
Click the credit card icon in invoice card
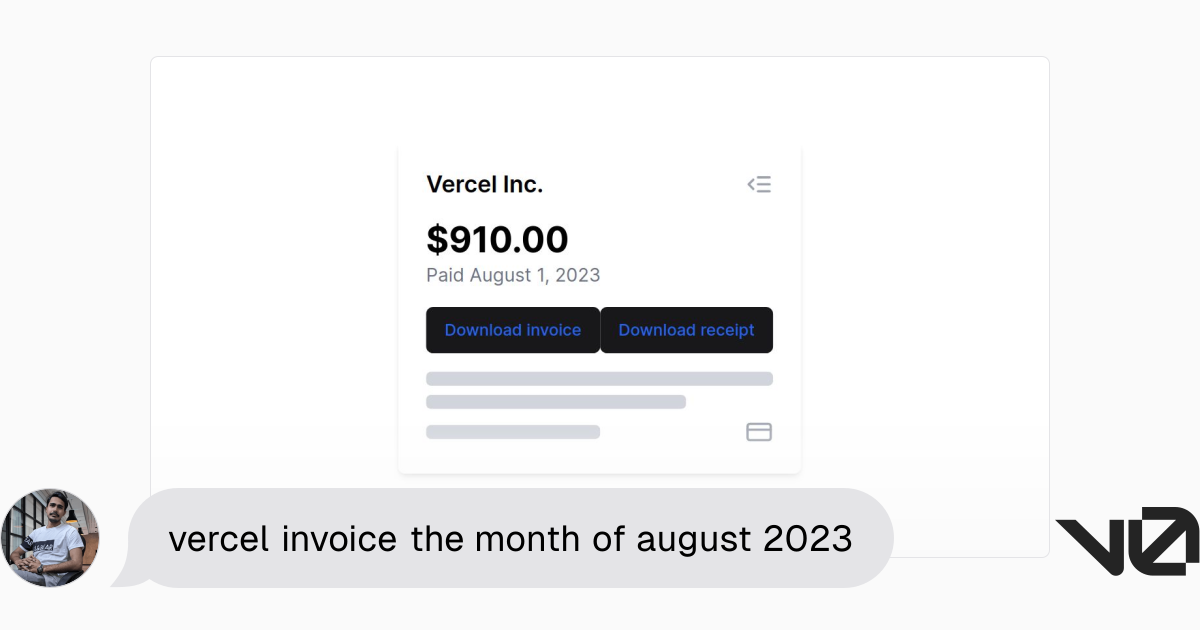[759, 432]
